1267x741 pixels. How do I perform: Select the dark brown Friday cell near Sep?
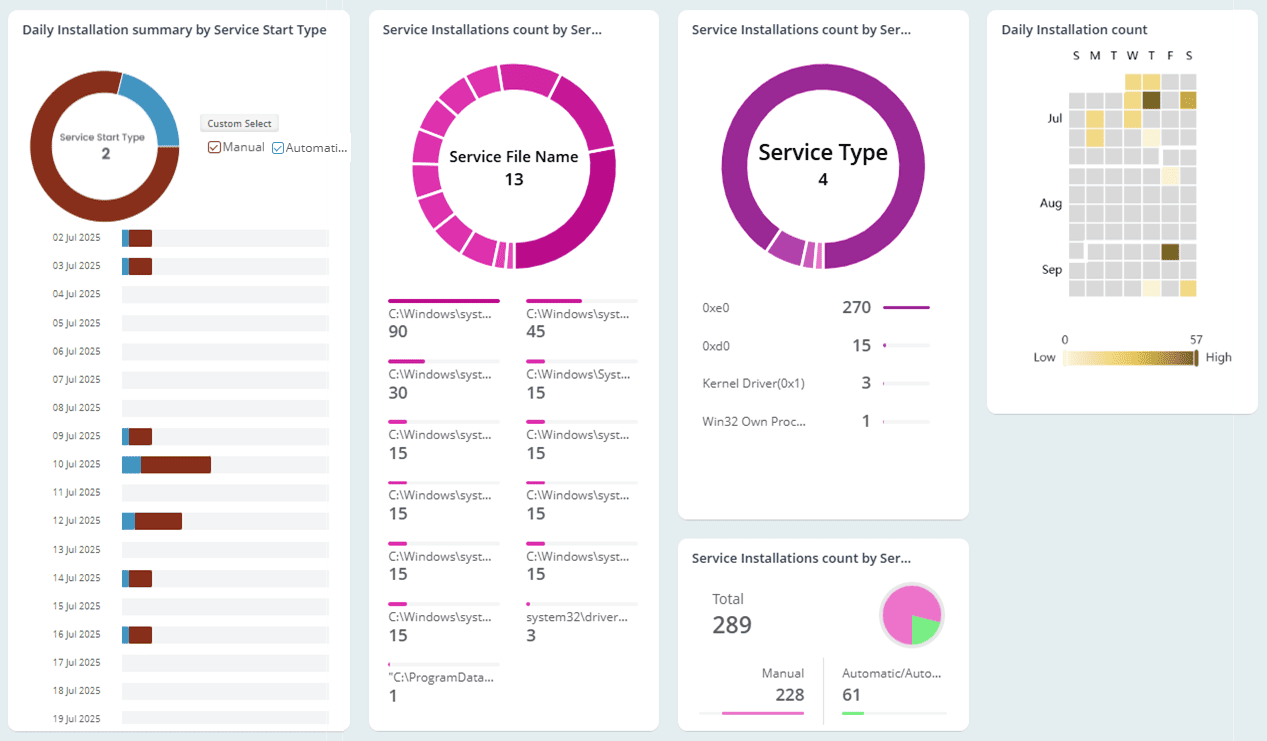[x=1170, y=252]
